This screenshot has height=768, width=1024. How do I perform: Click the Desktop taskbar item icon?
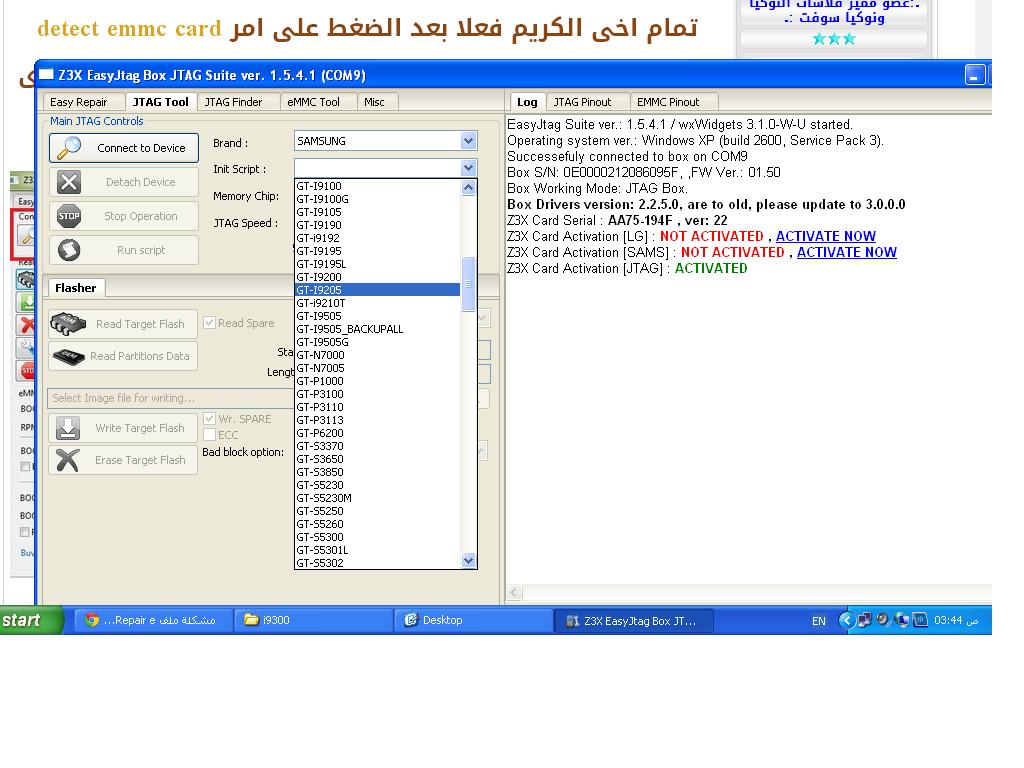tap(411, 620)
